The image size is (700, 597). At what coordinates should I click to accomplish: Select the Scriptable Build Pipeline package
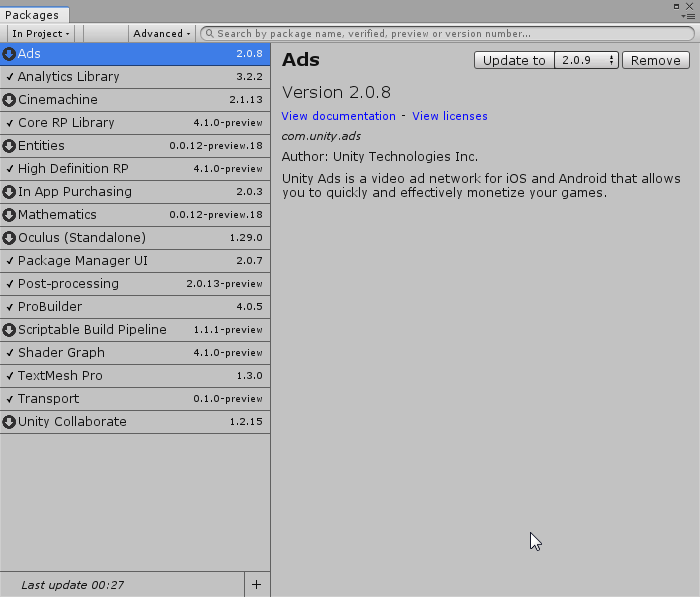click(x=135, y=330)
